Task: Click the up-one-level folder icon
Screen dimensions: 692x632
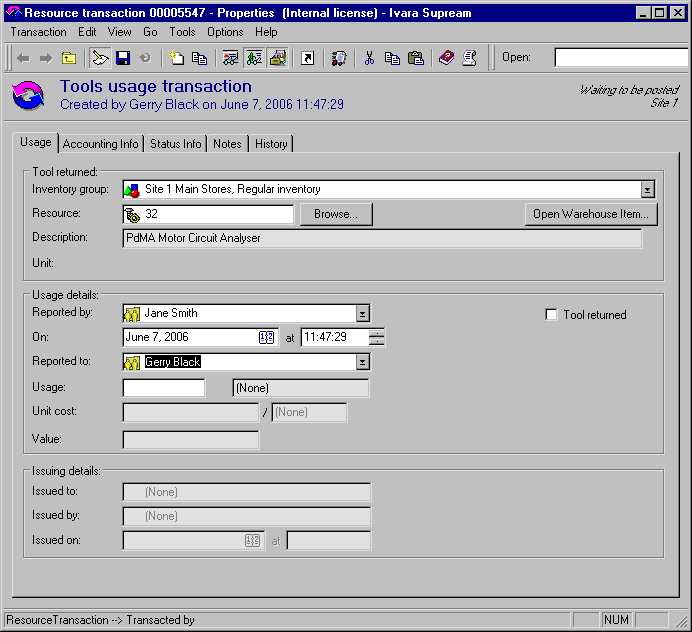Action: point(69,58)
